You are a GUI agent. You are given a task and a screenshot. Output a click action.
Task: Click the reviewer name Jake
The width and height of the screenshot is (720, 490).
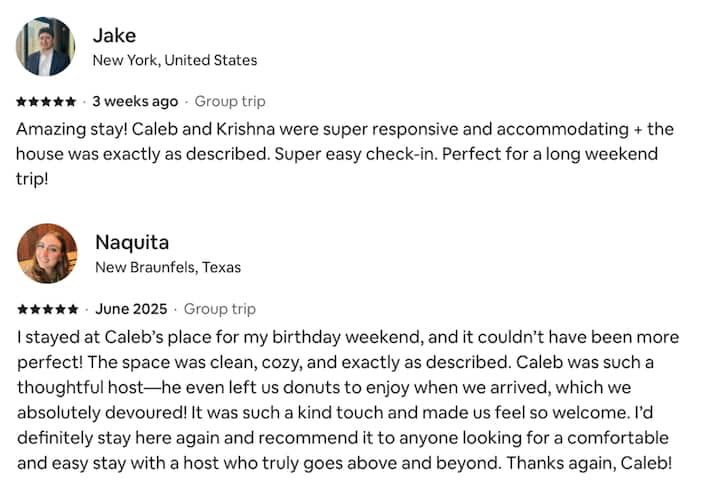(x=114, y=35)
